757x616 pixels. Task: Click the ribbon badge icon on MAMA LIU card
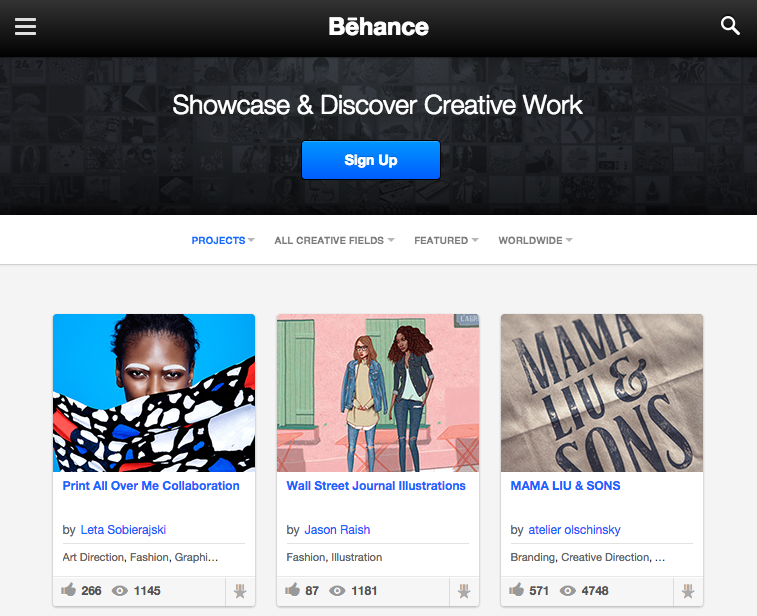click(x=688, y=591)
